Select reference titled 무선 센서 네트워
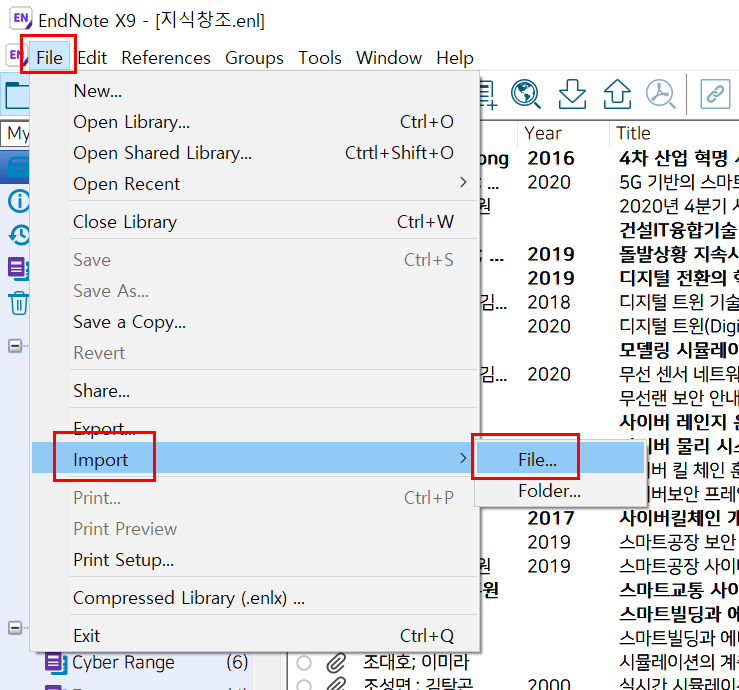The width and height of the screenshot is (739, 690). click(x=679, y=374)
